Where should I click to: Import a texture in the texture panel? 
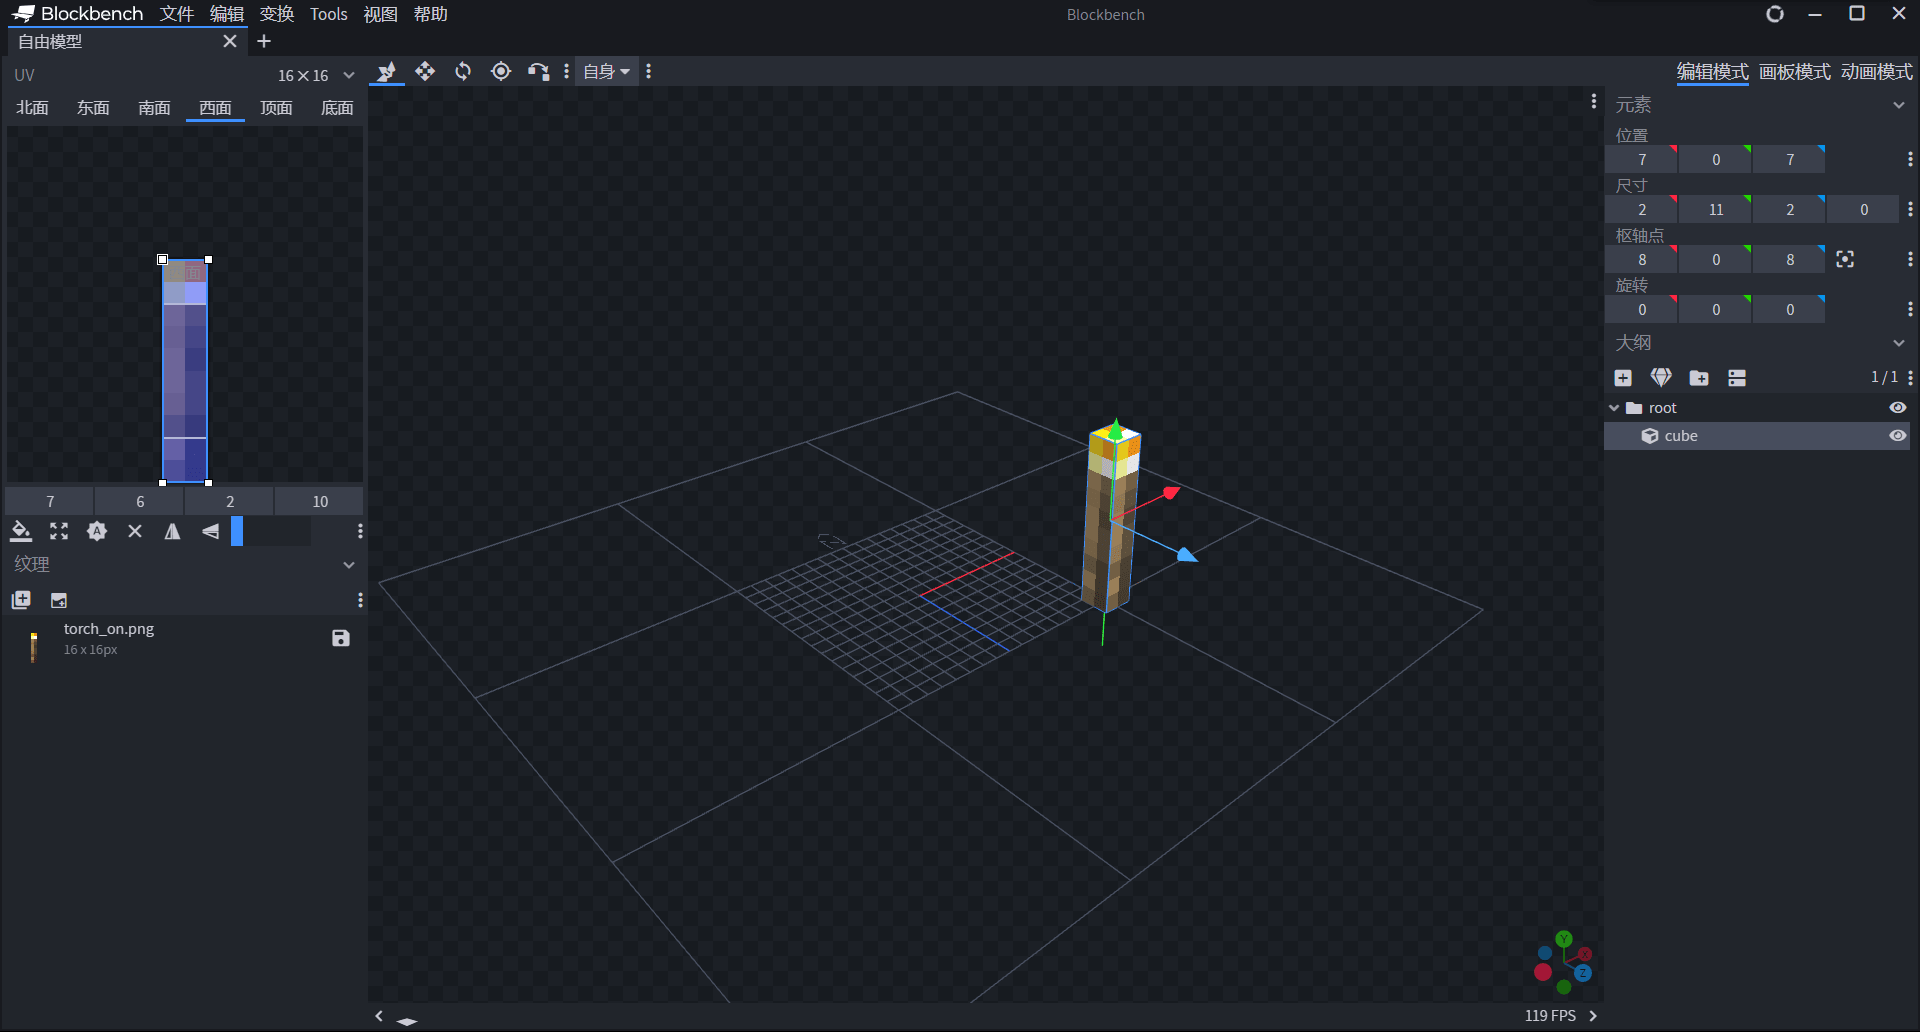tap(21, 600)
